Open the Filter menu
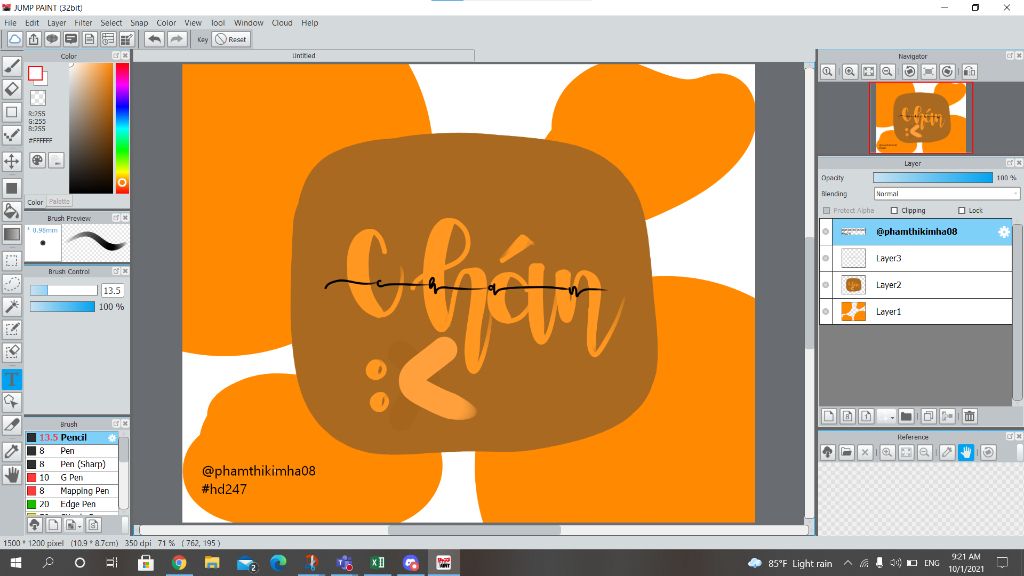 (x=83, y=23)
